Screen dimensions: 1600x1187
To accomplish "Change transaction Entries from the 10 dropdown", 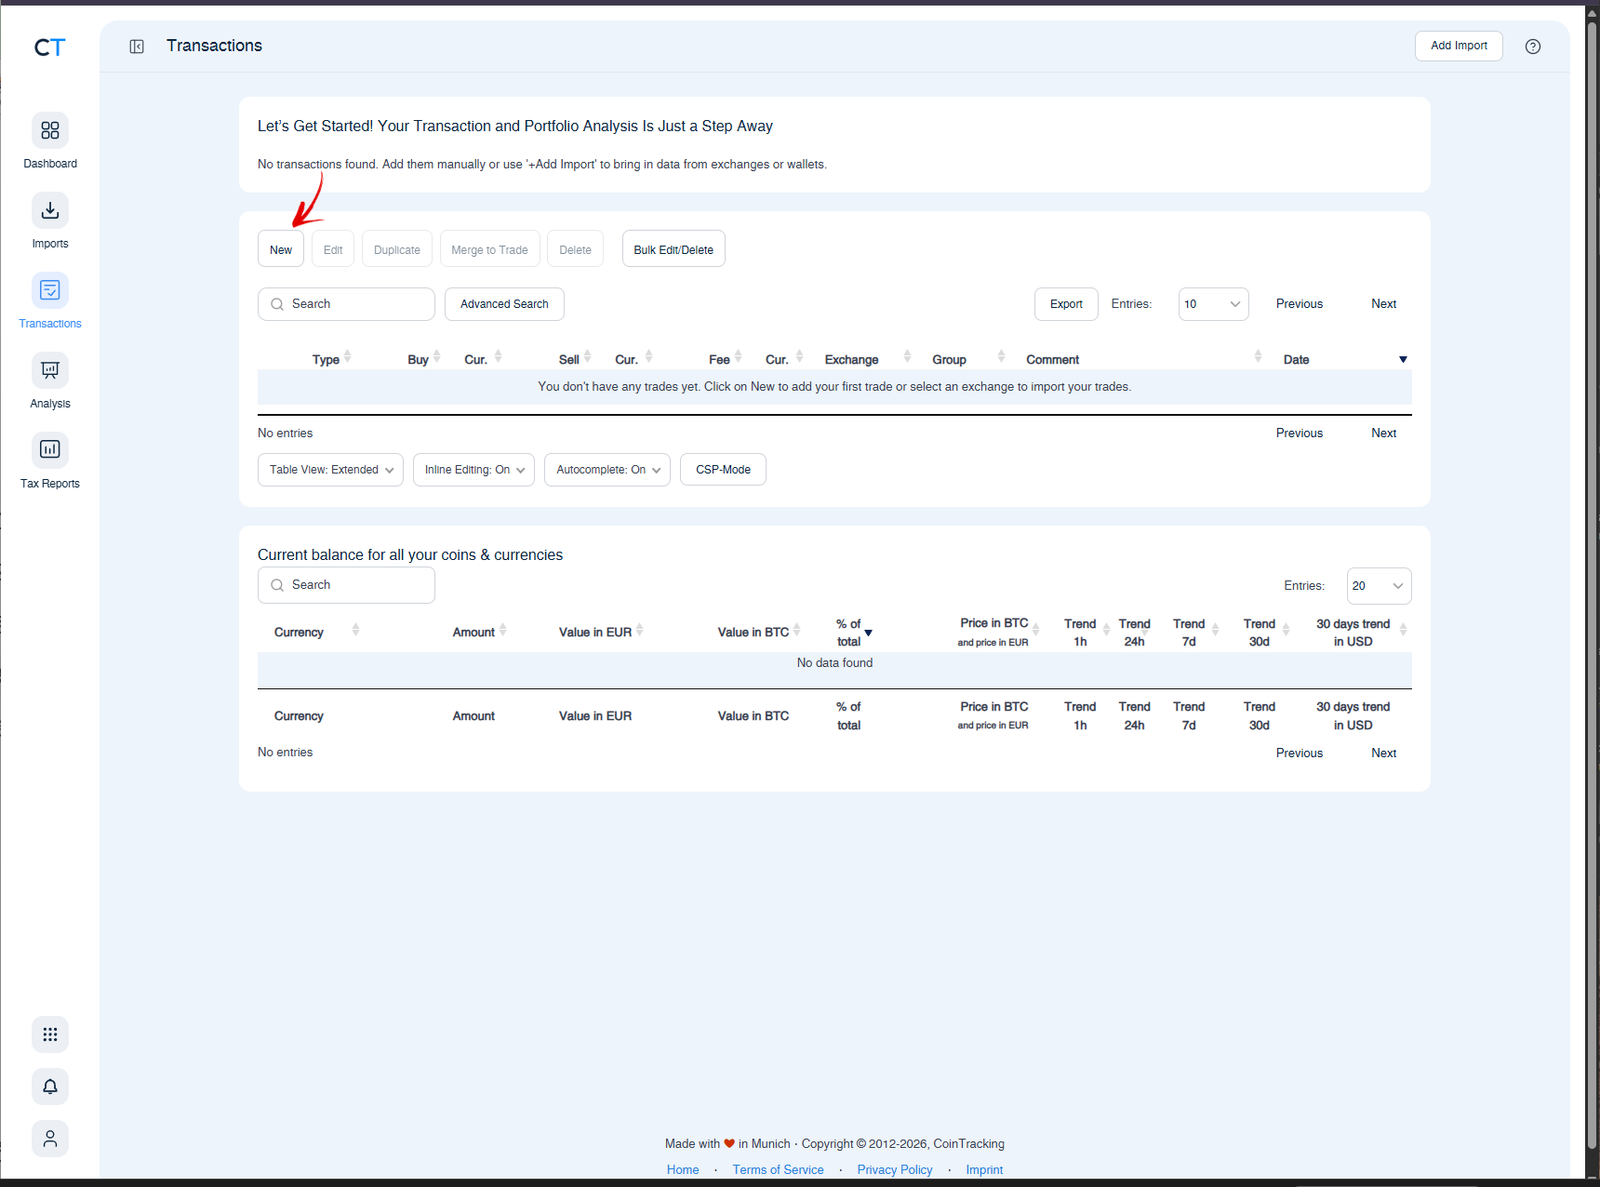I will (1213, 304).
